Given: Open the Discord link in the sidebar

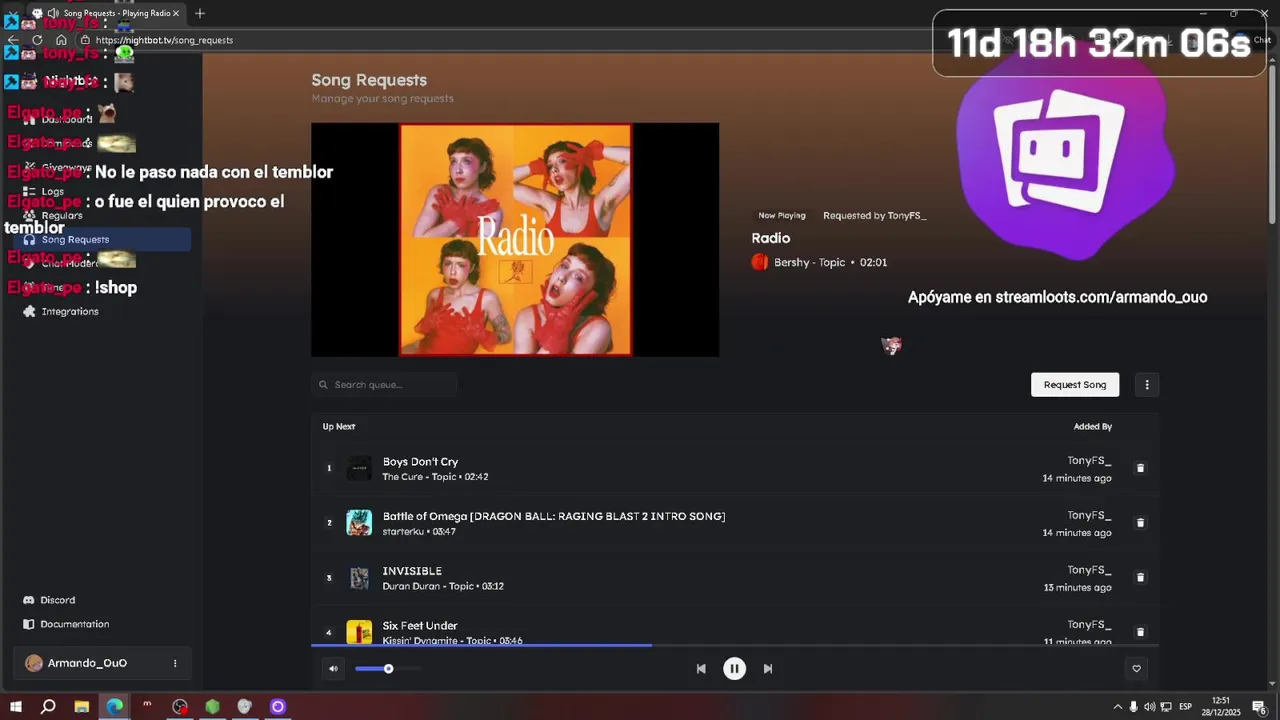Looking at the screenshot, I should pyautogui.click(x=58, y=600).
